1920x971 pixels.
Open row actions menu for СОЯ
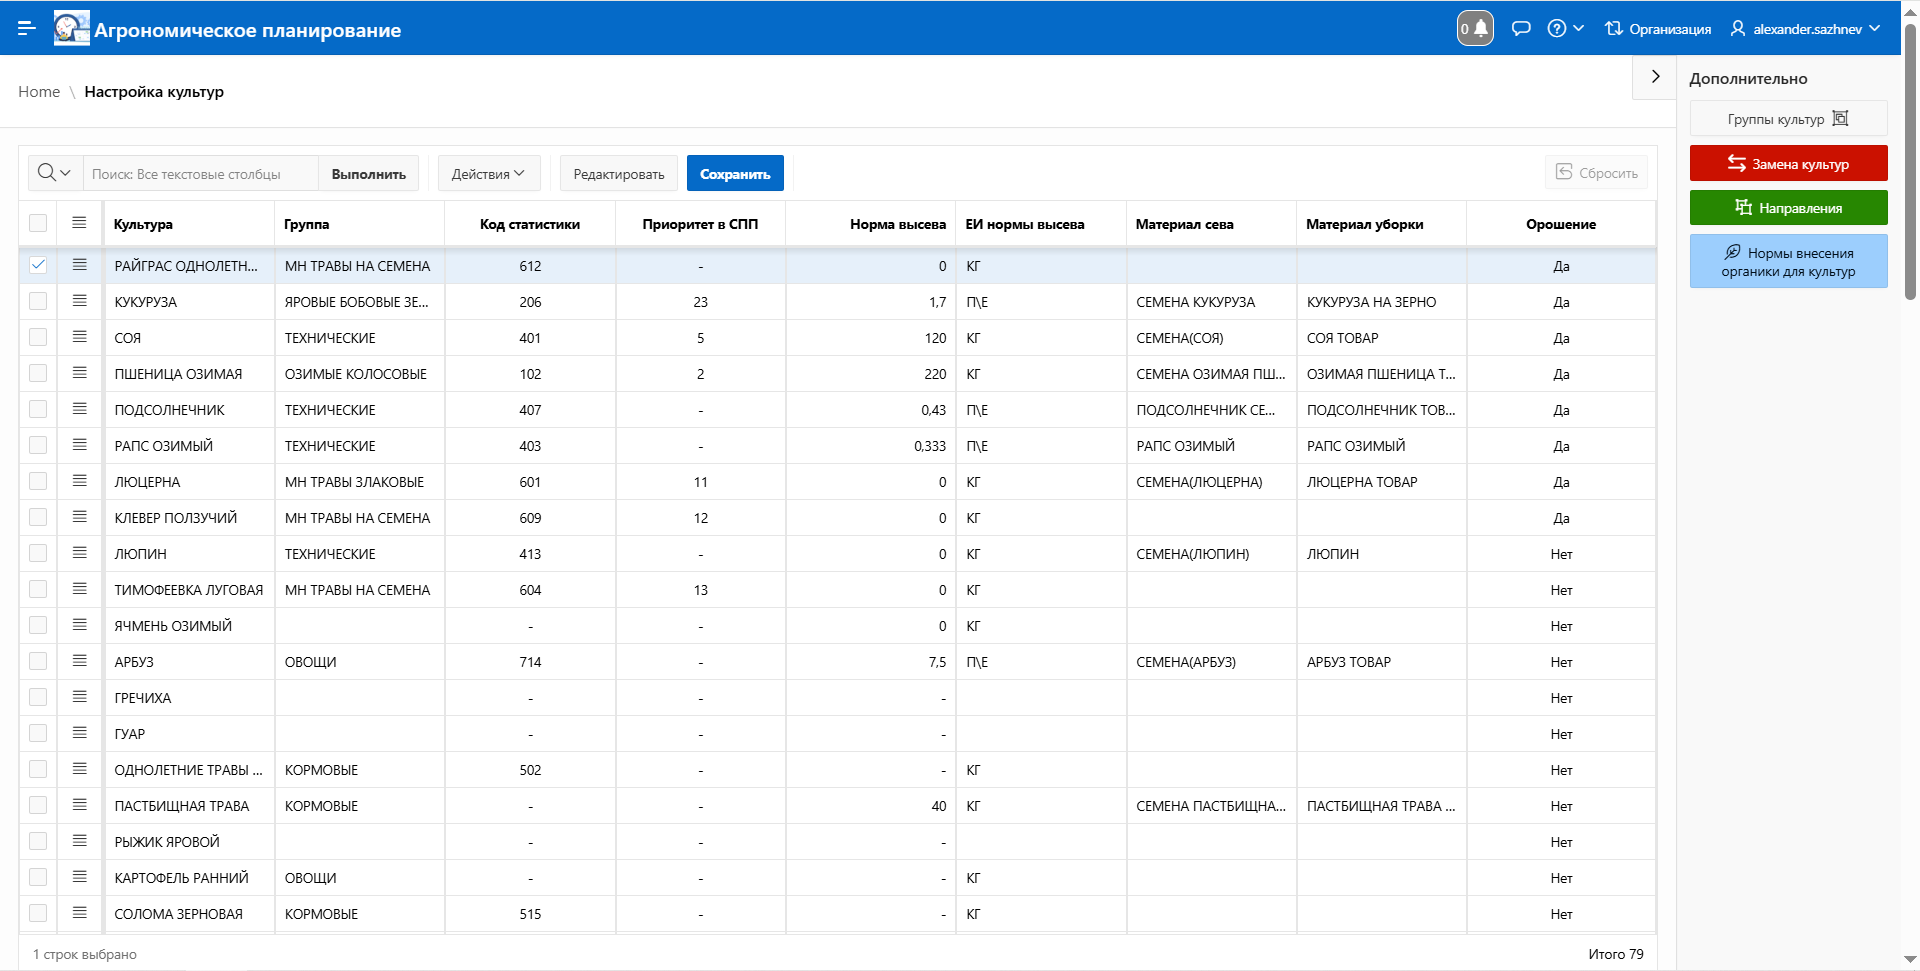[80, 337]
